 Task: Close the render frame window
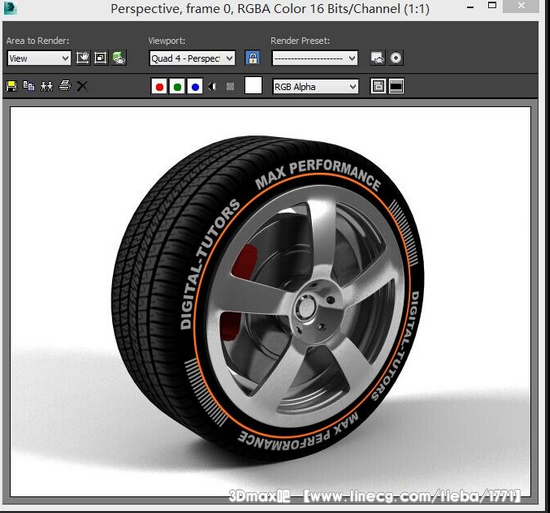point(521,6)
